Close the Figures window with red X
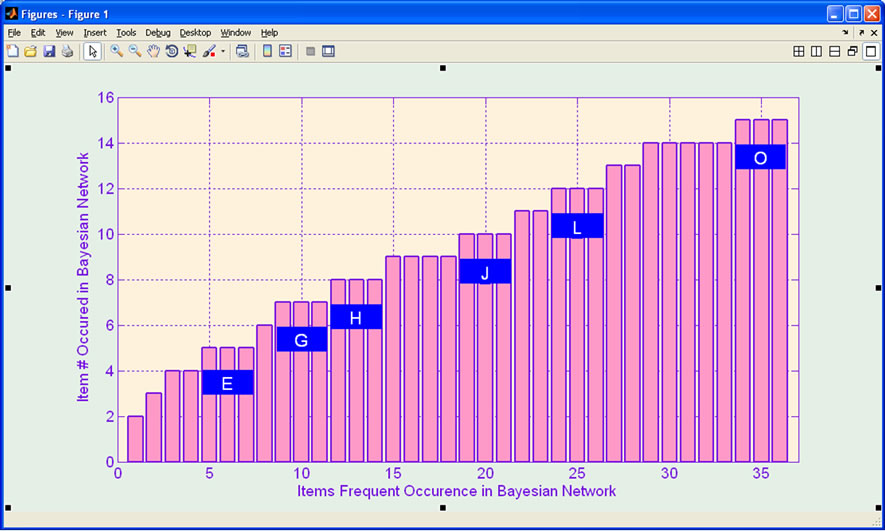Viewport: 885px width, 531px height. click(871, 14)
